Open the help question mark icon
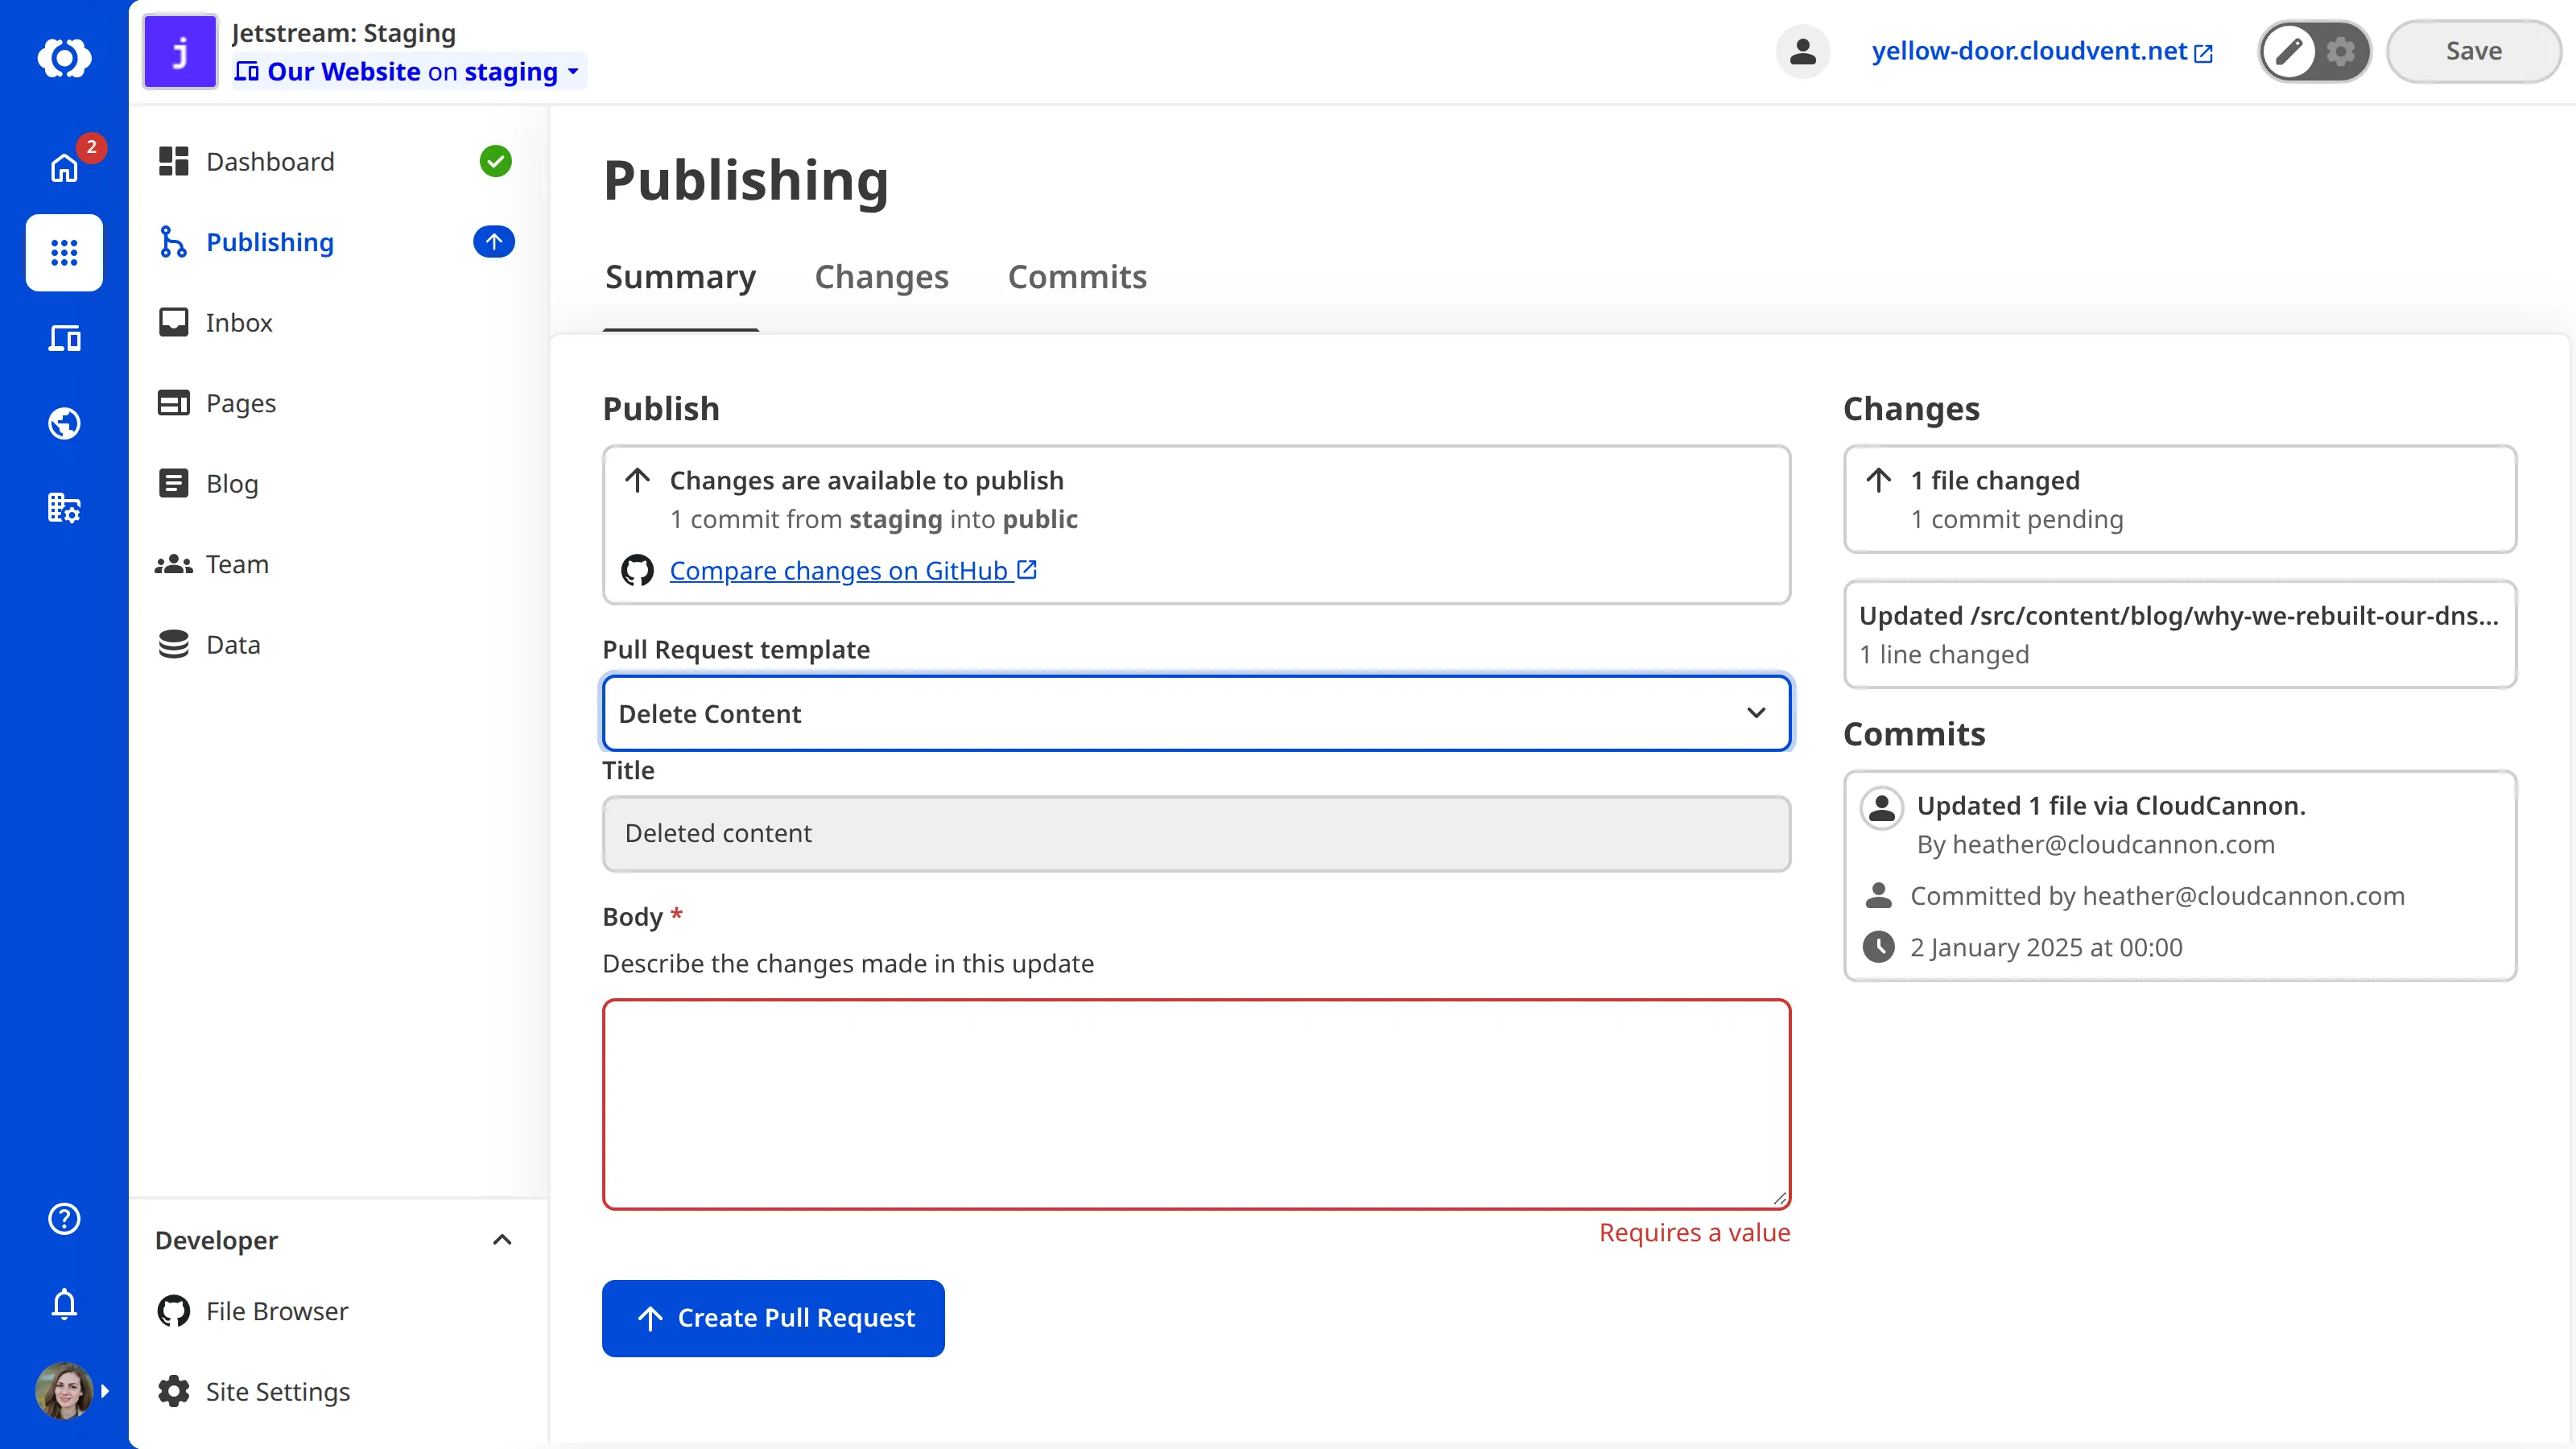Viewport: 2576px width, 1449px height. tap(64, 1218)
